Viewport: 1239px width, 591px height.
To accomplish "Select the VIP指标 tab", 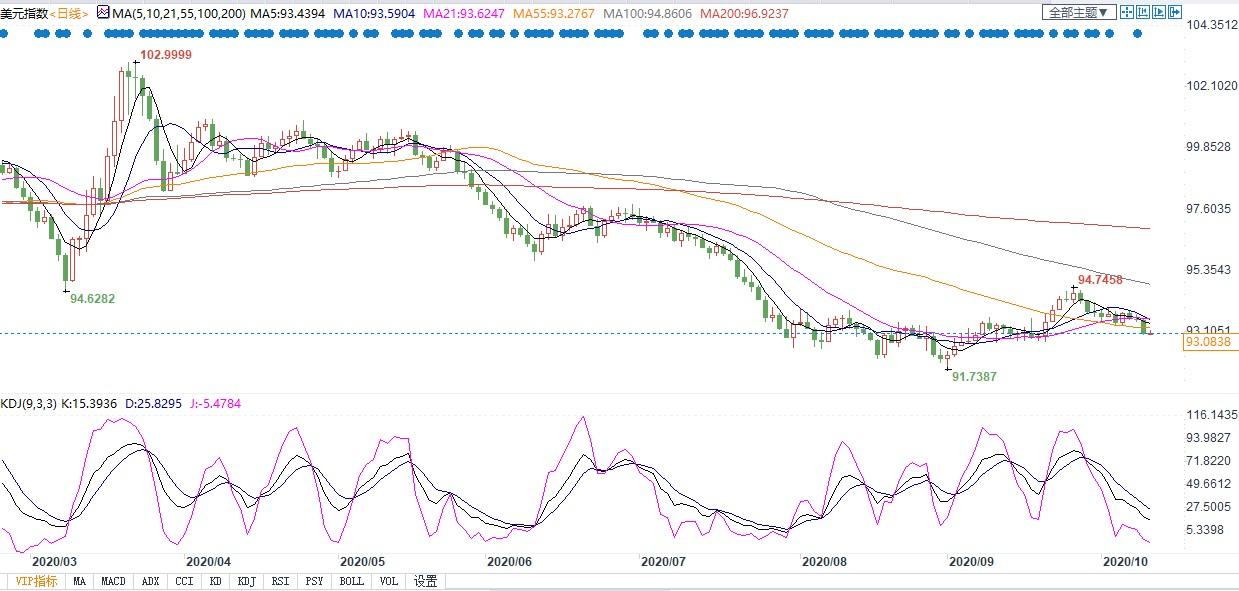I will point(35,581).
